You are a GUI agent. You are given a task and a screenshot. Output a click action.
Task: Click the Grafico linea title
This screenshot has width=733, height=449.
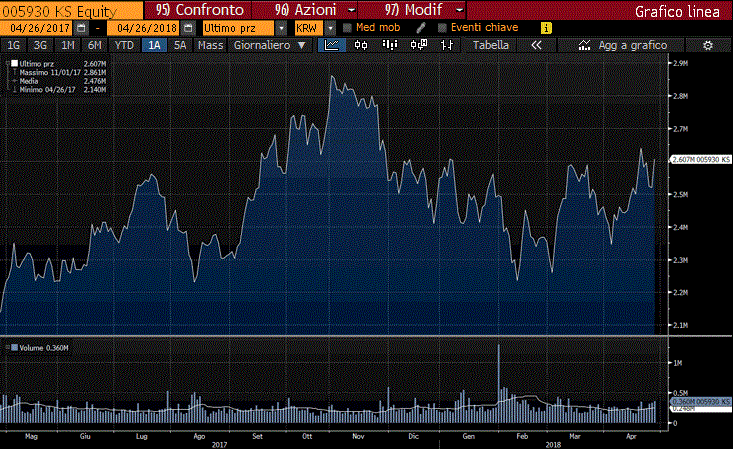pos(677,12)
